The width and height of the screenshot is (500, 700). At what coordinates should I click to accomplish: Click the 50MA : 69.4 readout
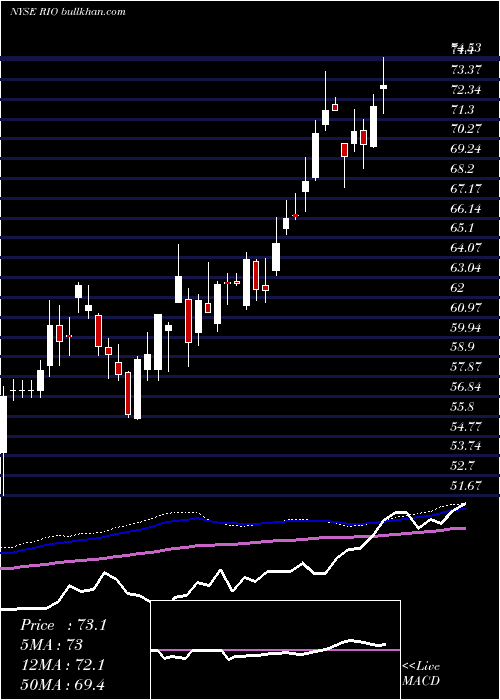[x=62, y=684]
